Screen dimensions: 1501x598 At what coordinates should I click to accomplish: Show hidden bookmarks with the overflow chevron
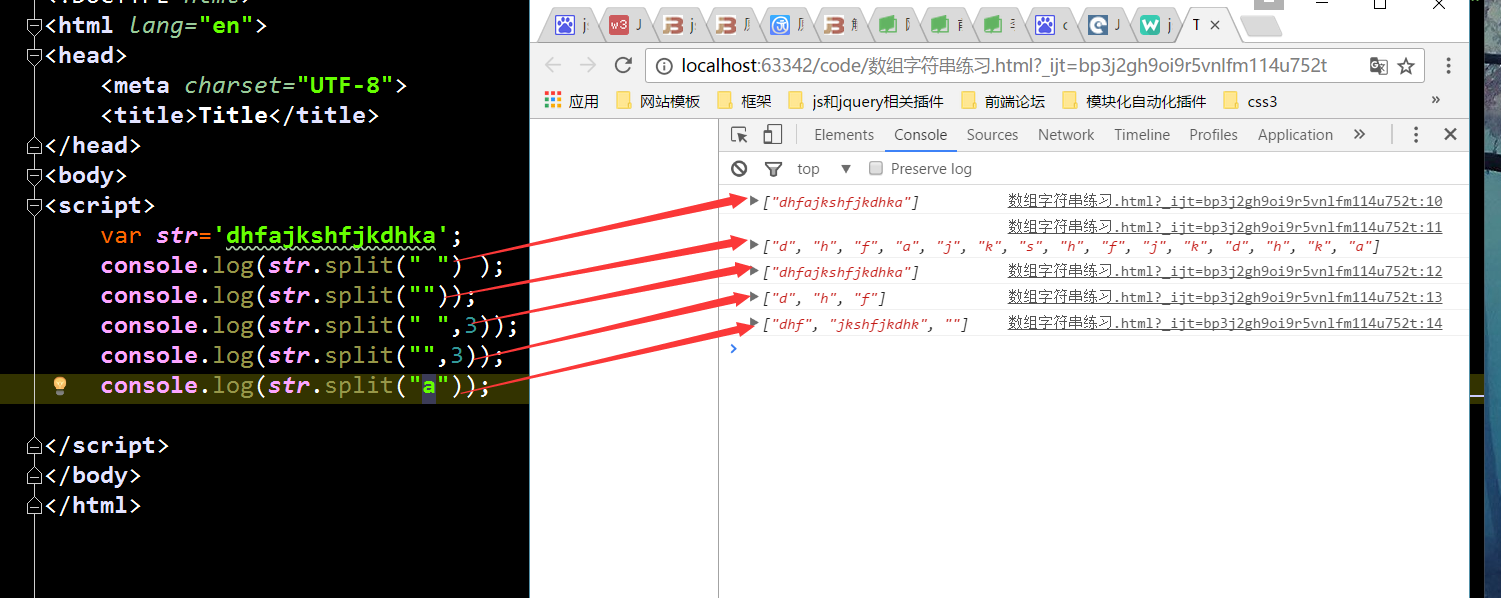[x=1436, y=101]
